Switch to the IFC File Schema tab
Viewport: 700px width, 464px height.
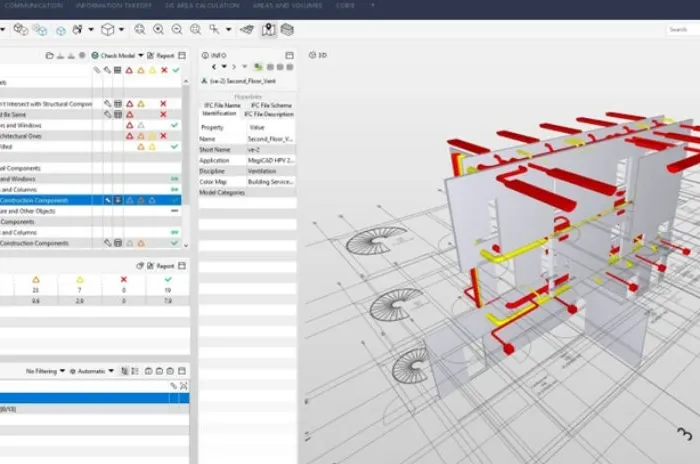click(271, 105)
